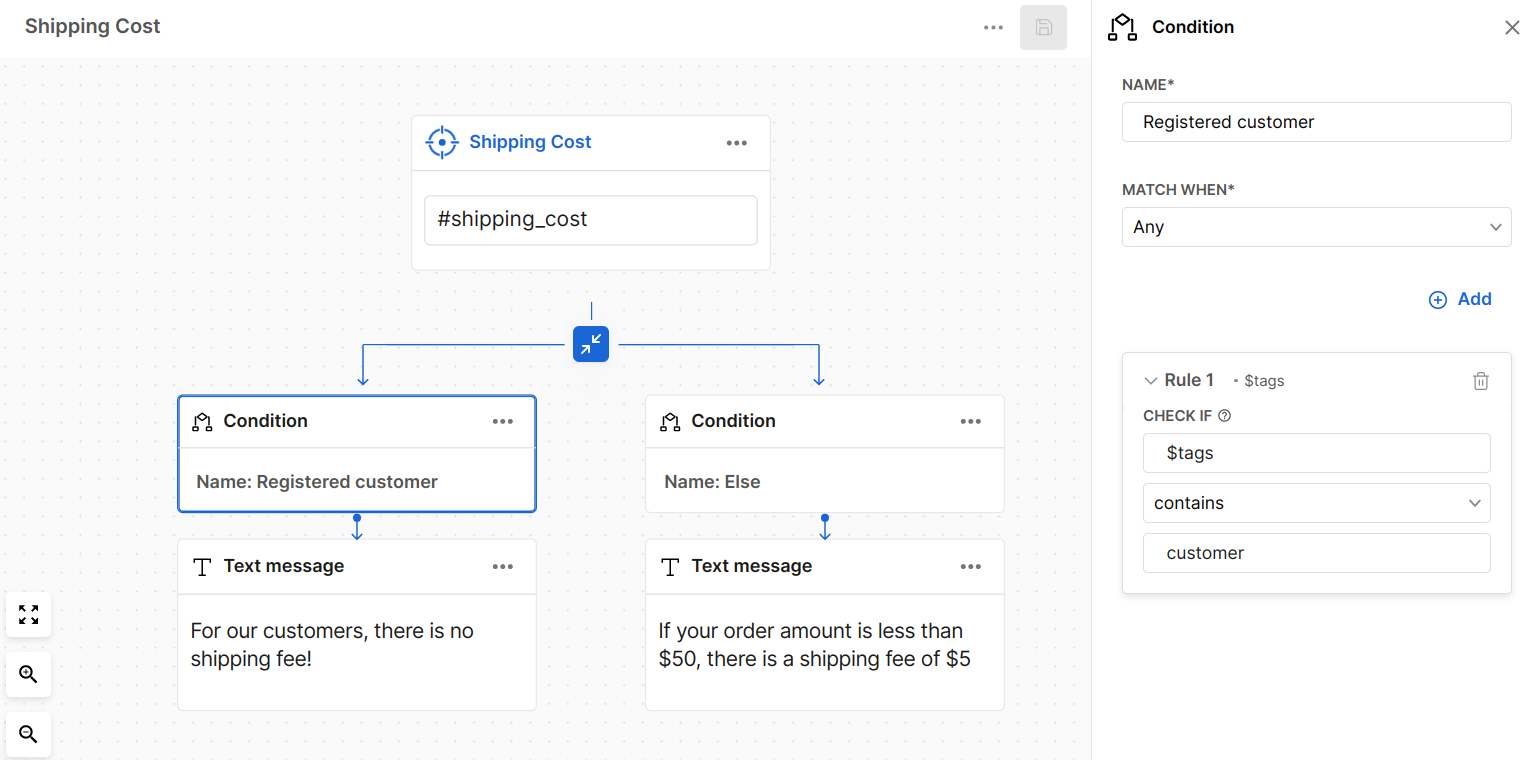The width and height of the screenshot is (1529, 760).
Task: Collapse the Rule 1 section chevron
Action: 1150,381
